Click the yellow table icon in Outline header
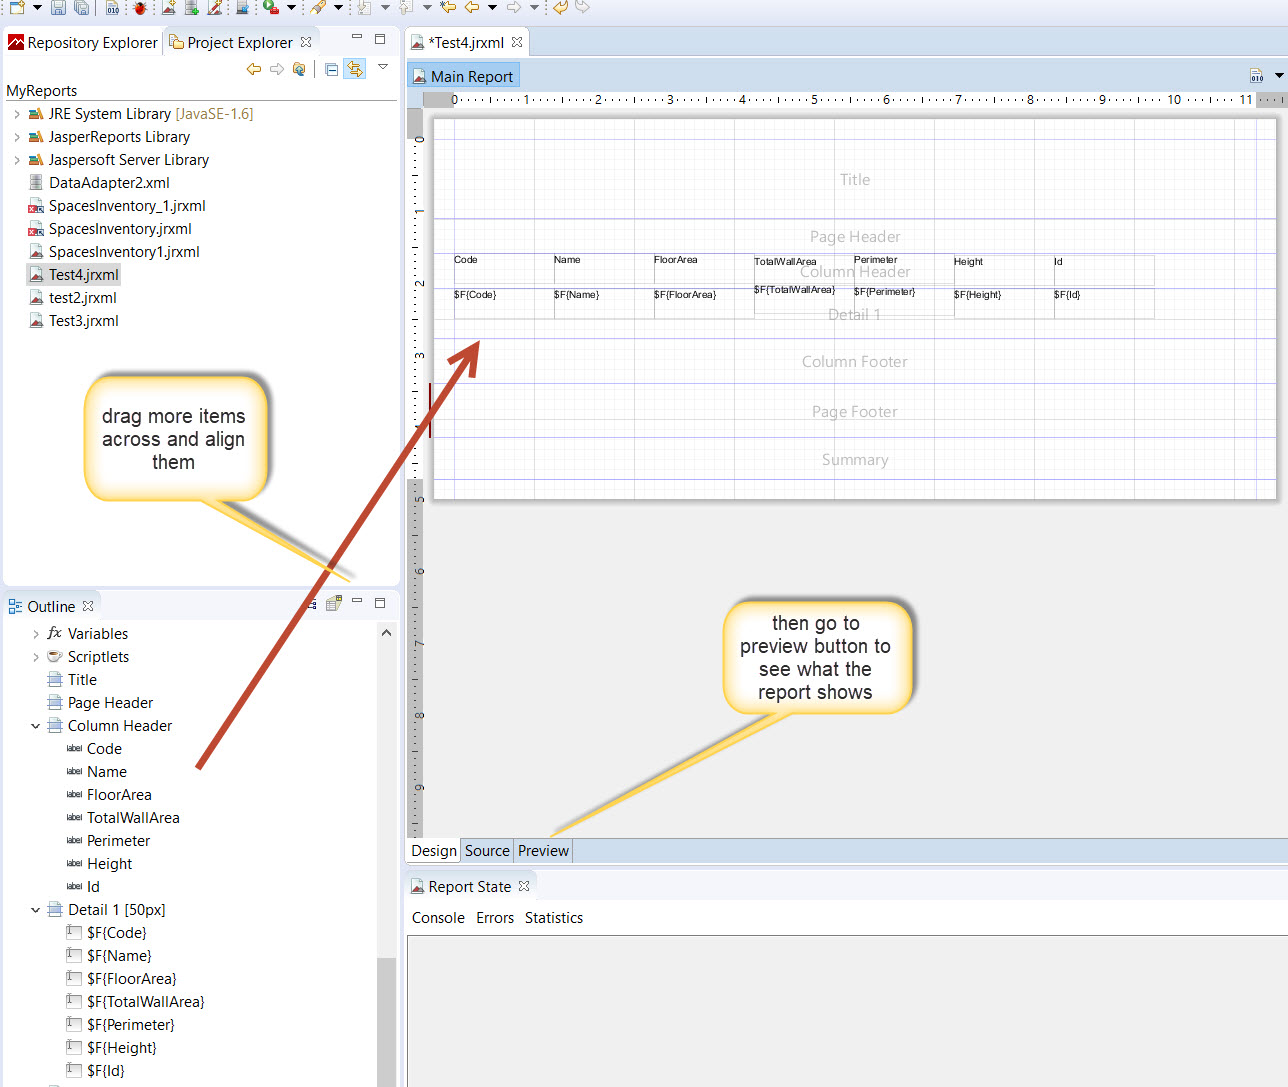This screenshot has width=1288, height=1087. click(334, 603)
